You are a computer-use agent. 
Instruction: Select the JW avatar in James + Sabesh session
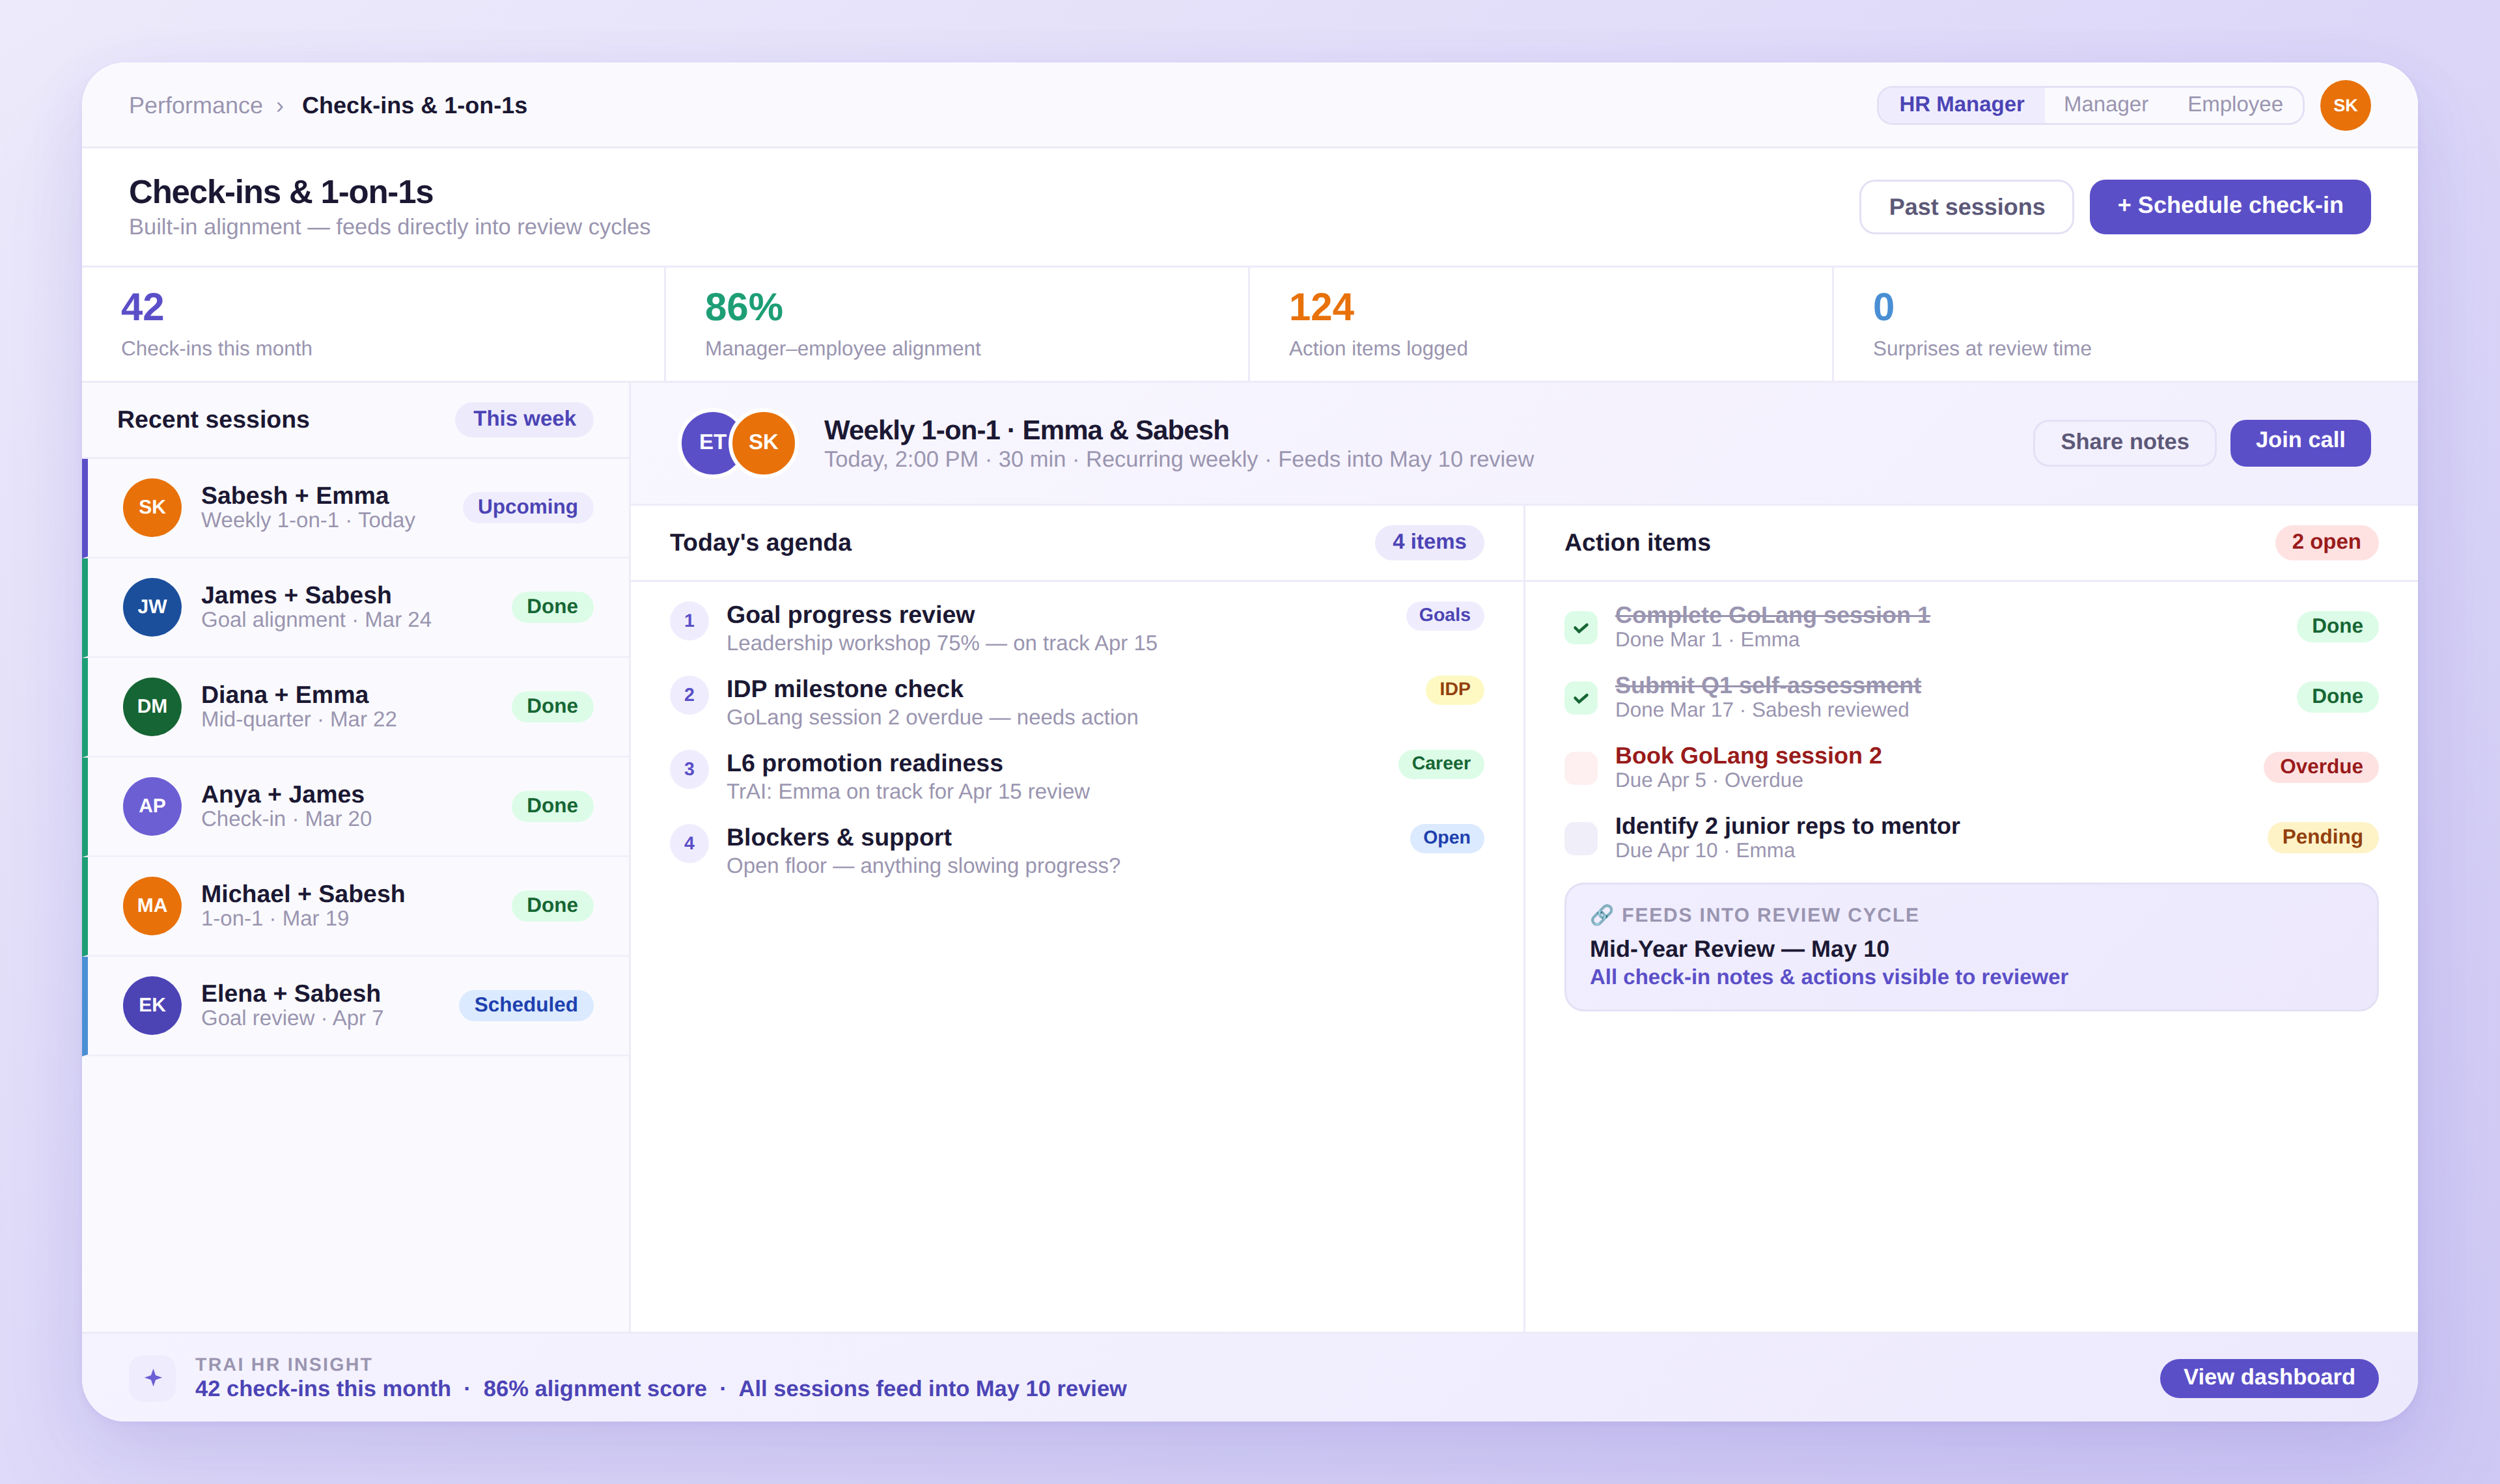(x=152, y=606)
